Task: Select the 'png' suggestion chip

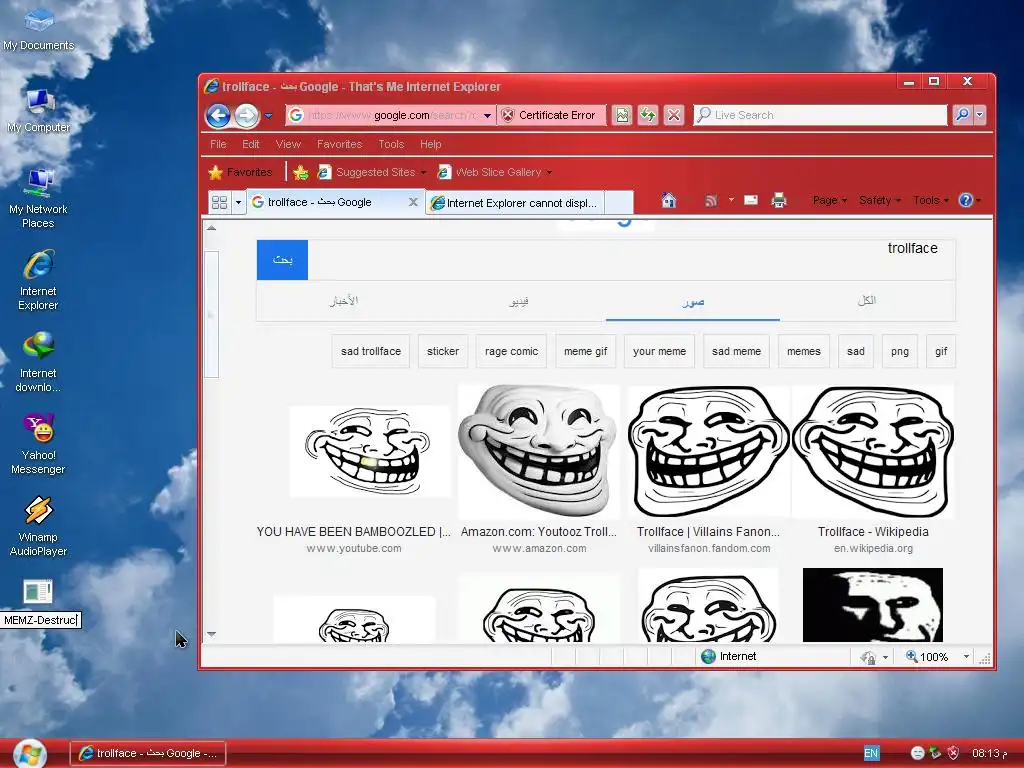Action: click(x=900, y=351)
